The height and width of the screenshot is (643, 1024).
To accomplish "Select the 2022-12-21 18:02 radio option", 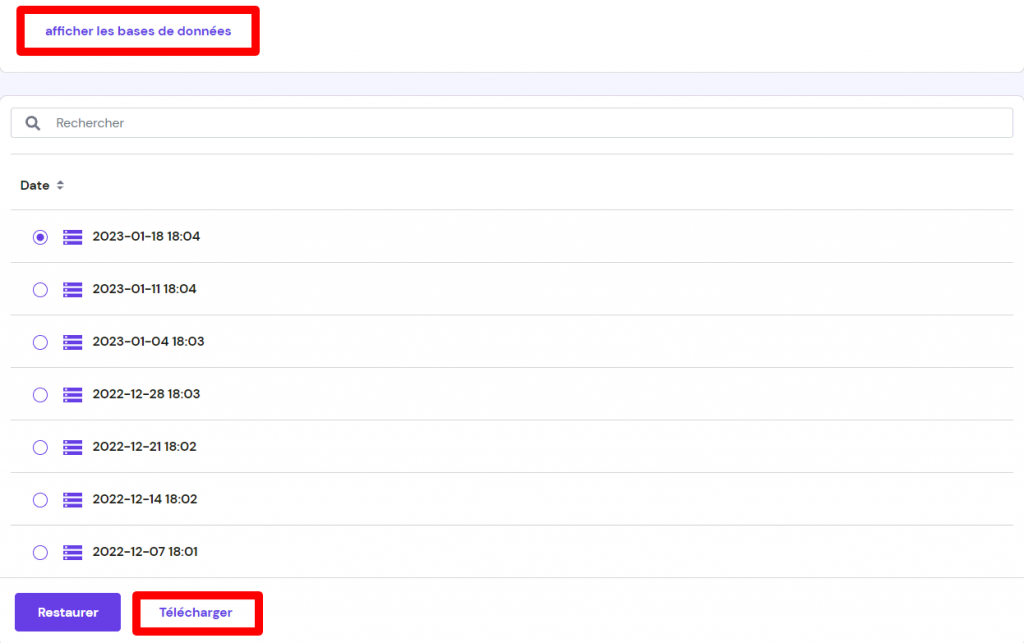I will [40, 447].
